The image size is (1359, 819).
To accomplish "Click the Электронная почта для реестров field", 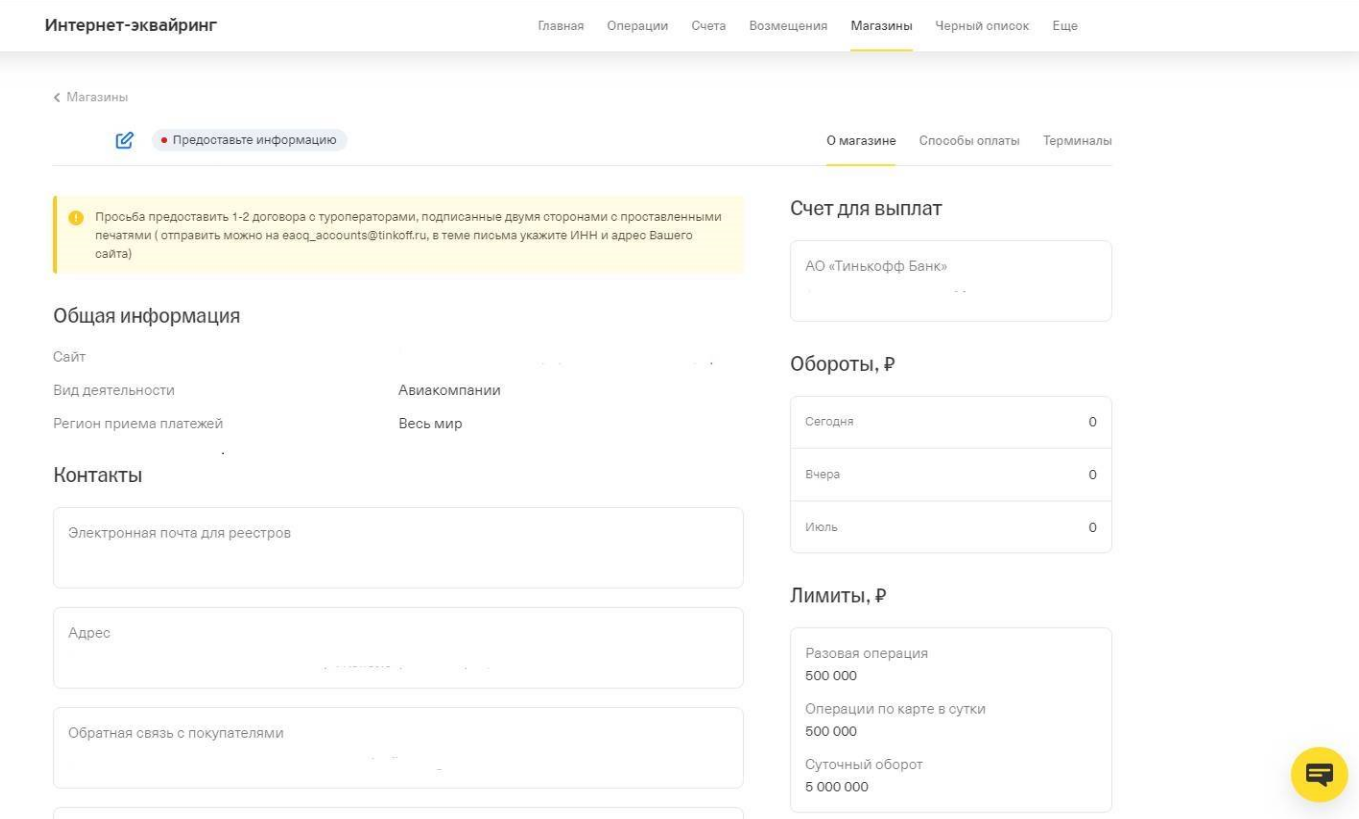I will pos(398,547).
